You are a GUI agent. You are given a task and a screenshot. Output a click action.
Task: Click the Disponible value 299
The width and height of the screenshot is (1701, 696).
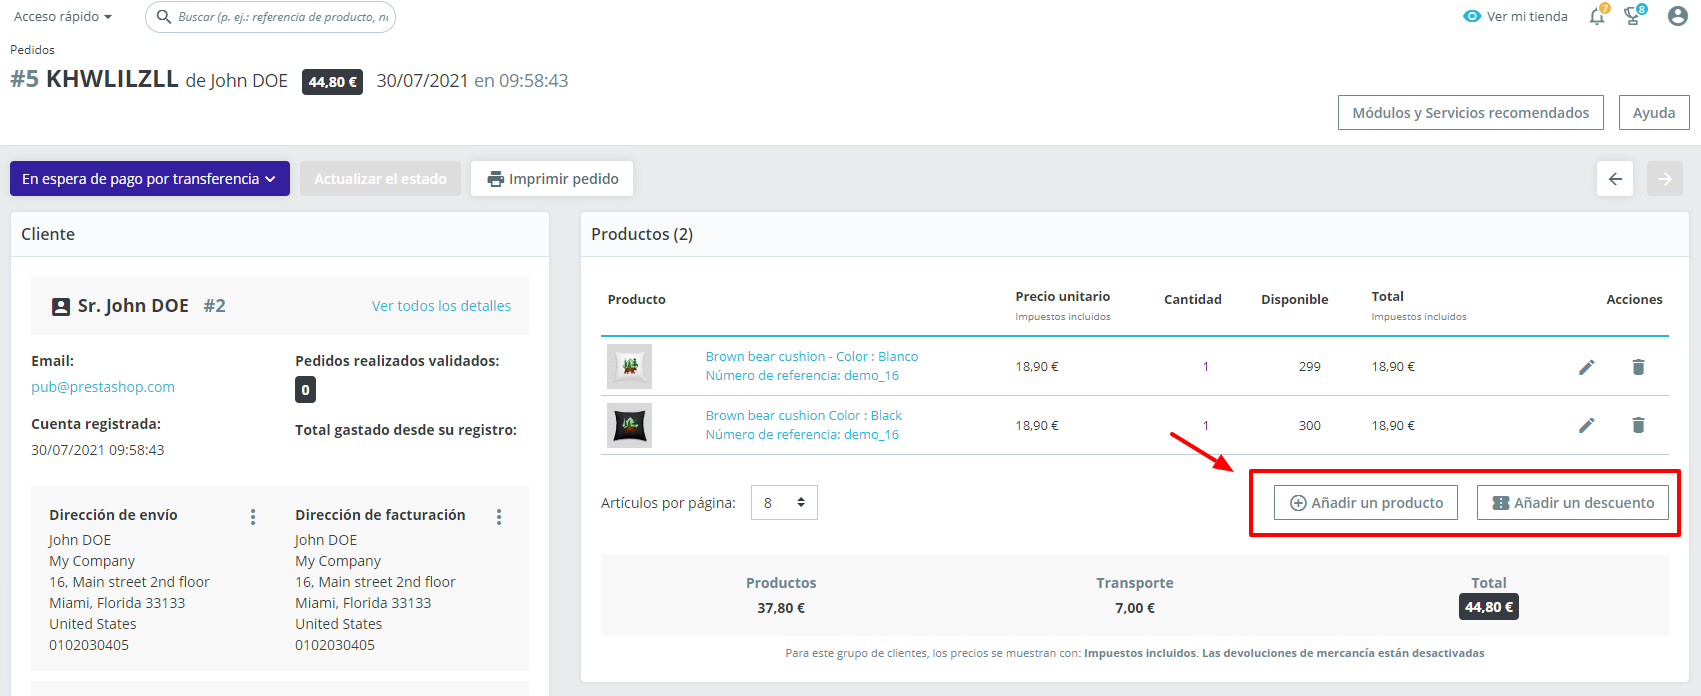(x=1310, y=367)
